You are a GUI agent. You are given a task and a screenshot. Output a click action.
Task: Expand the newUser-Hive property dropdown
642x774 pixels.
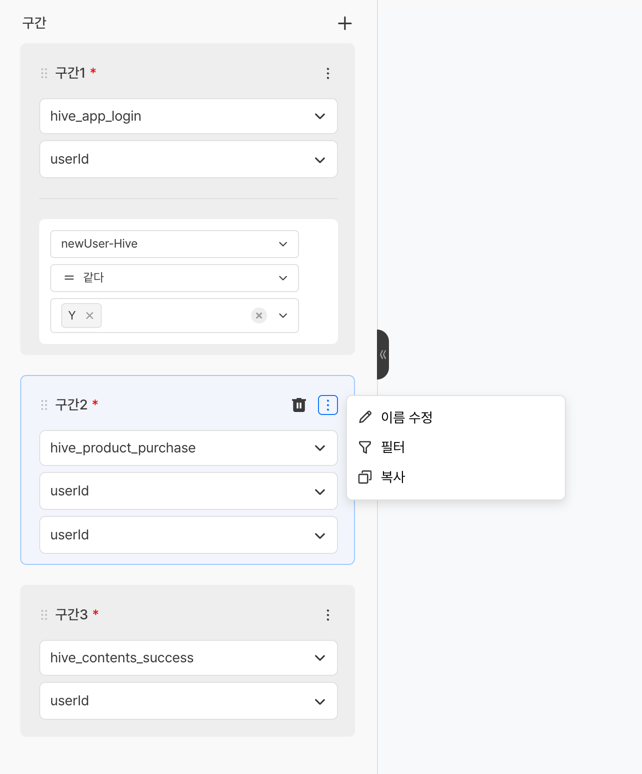coord(174,244)
